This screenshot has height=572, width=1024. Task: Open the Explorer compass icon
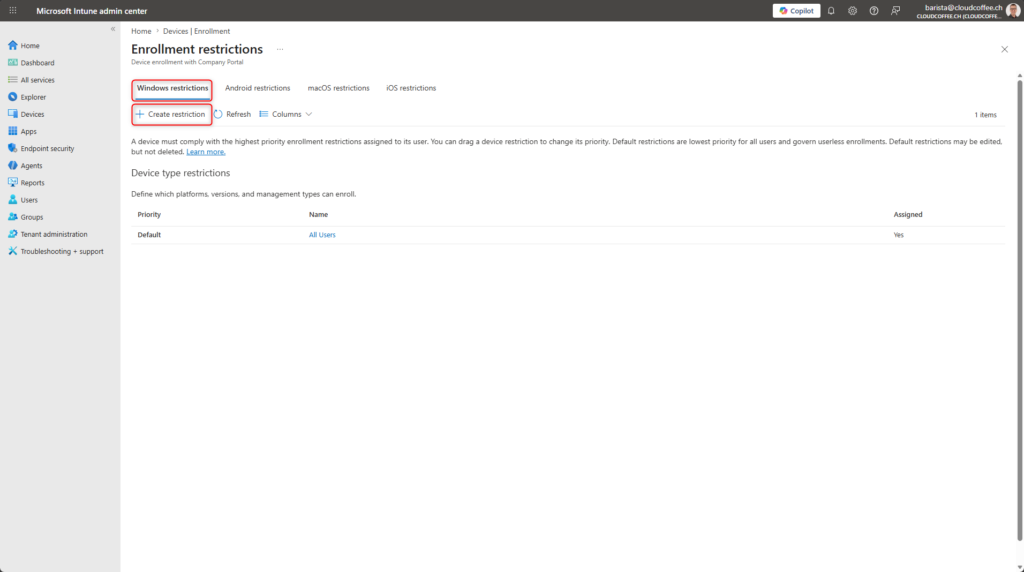click(12, 97)
